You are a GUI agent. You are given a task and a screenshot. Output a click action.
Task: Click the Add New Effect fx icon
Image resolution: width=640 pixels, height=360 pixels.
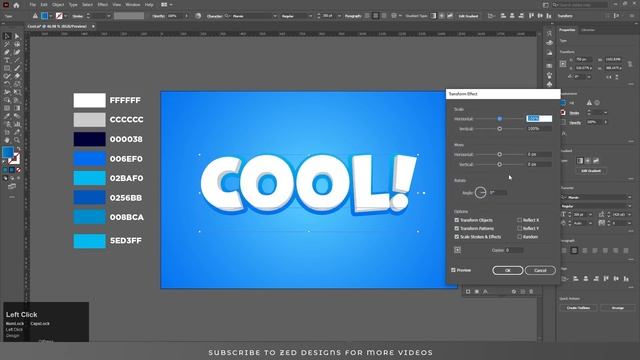(x=485, y=291)
